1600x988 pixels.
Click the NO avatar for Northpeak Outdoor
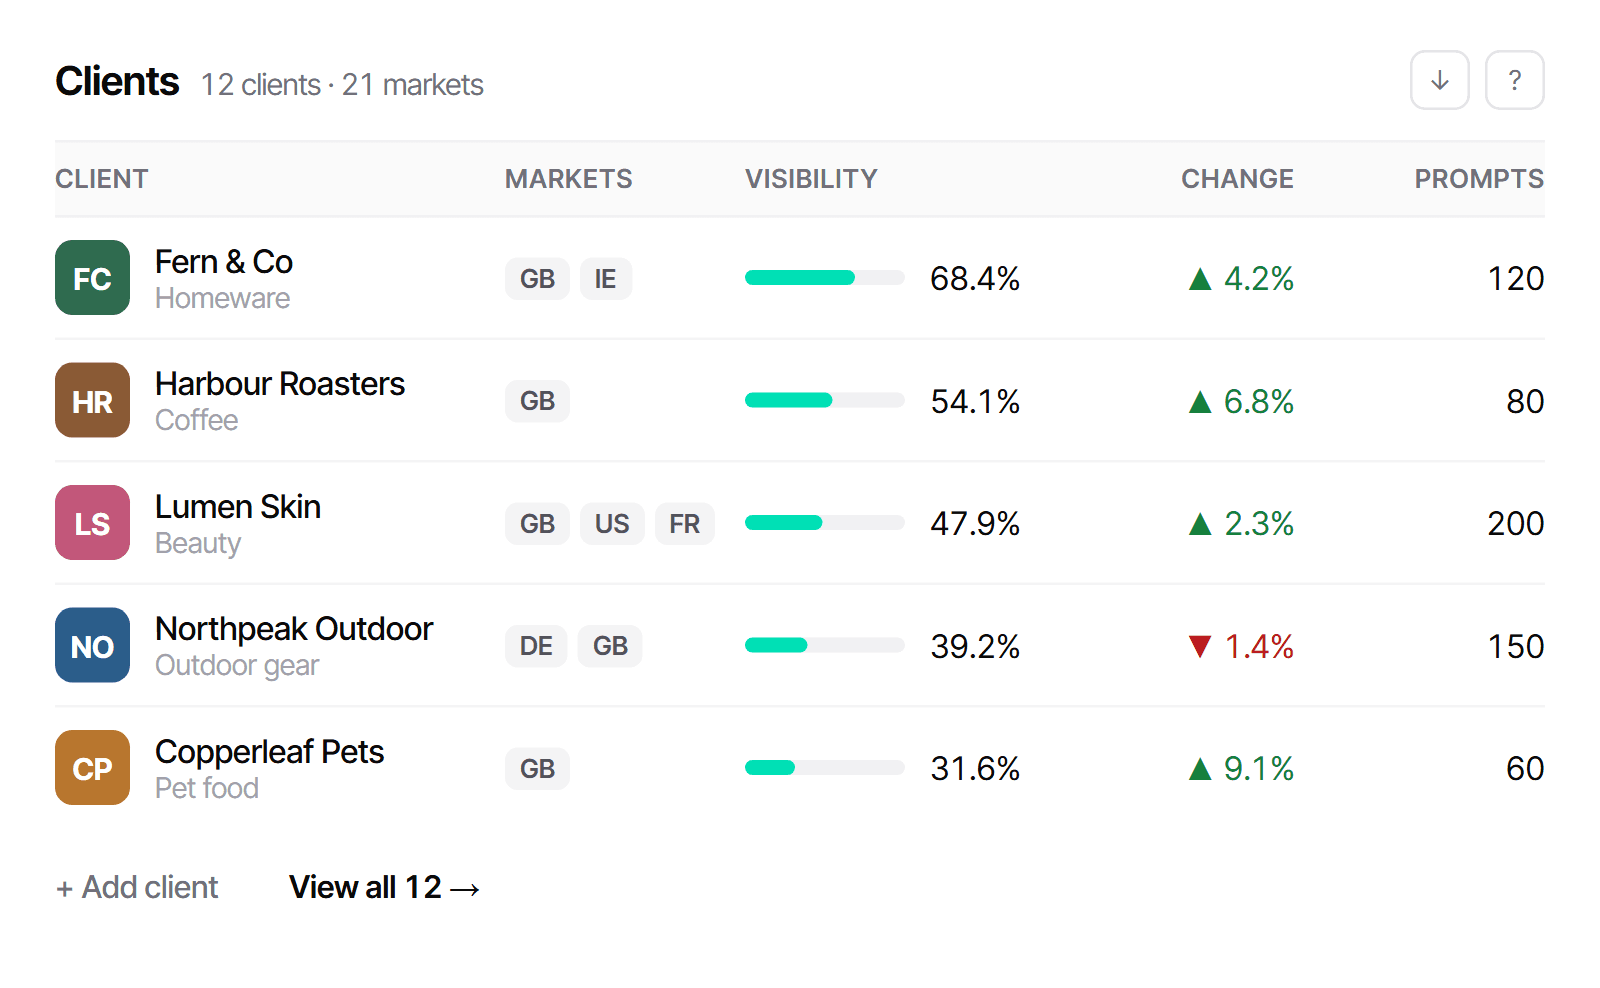tap(92, 645)
